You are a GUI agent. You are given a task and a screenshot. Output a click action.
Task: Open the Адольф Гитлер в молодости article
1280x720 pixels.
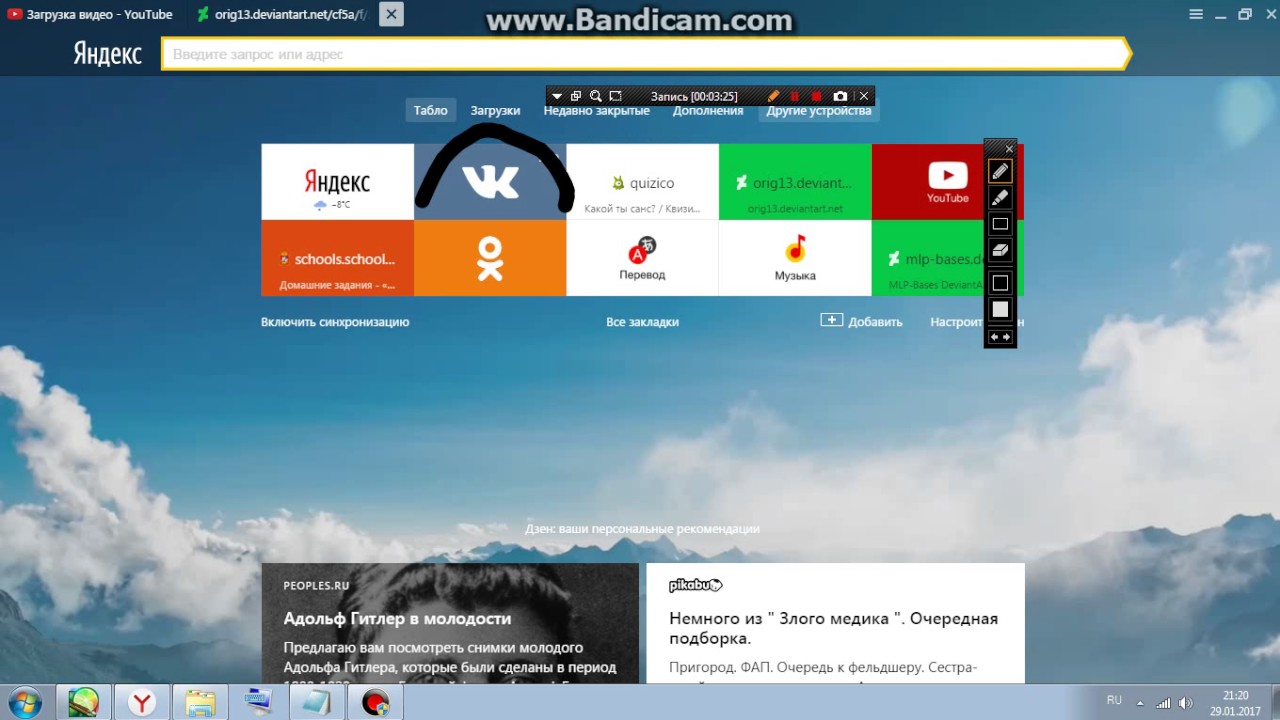[450, 623]
